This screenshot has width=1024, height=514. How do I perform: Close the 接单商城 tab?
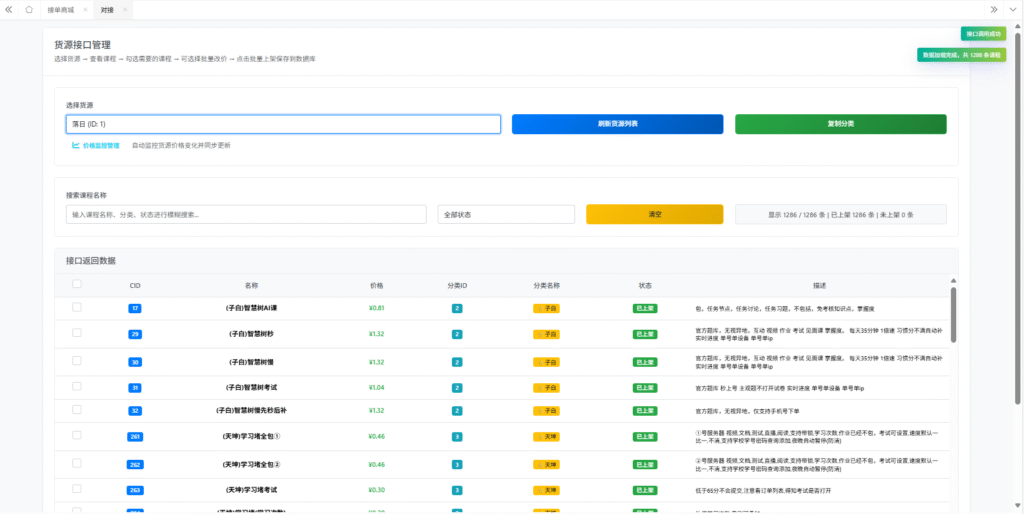(85, 9)
